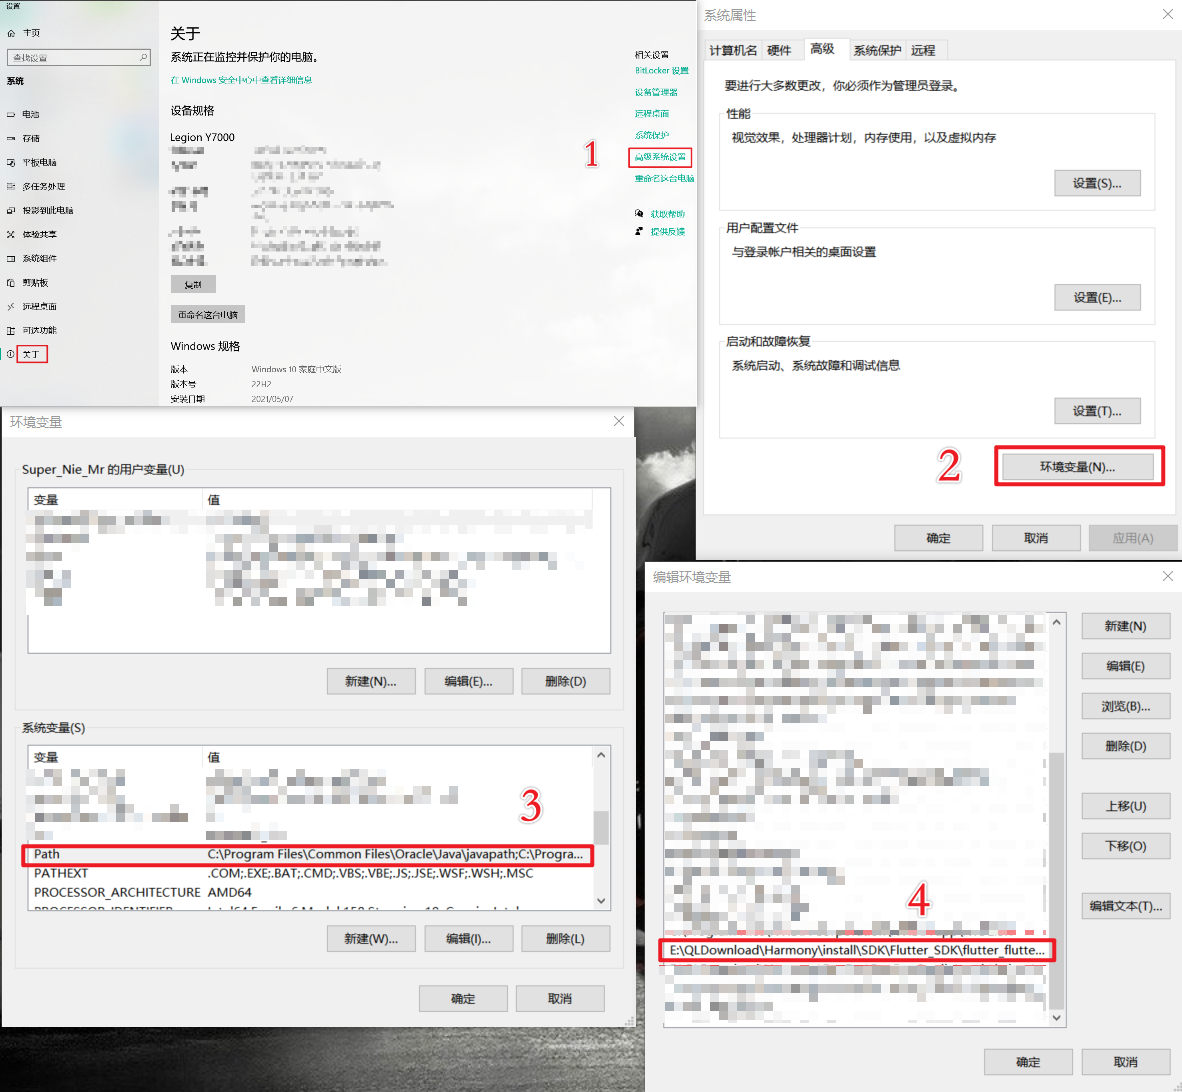Click the remote desktop icon beside 远程桌面
1182x1092 pixels.
(11, 307)
